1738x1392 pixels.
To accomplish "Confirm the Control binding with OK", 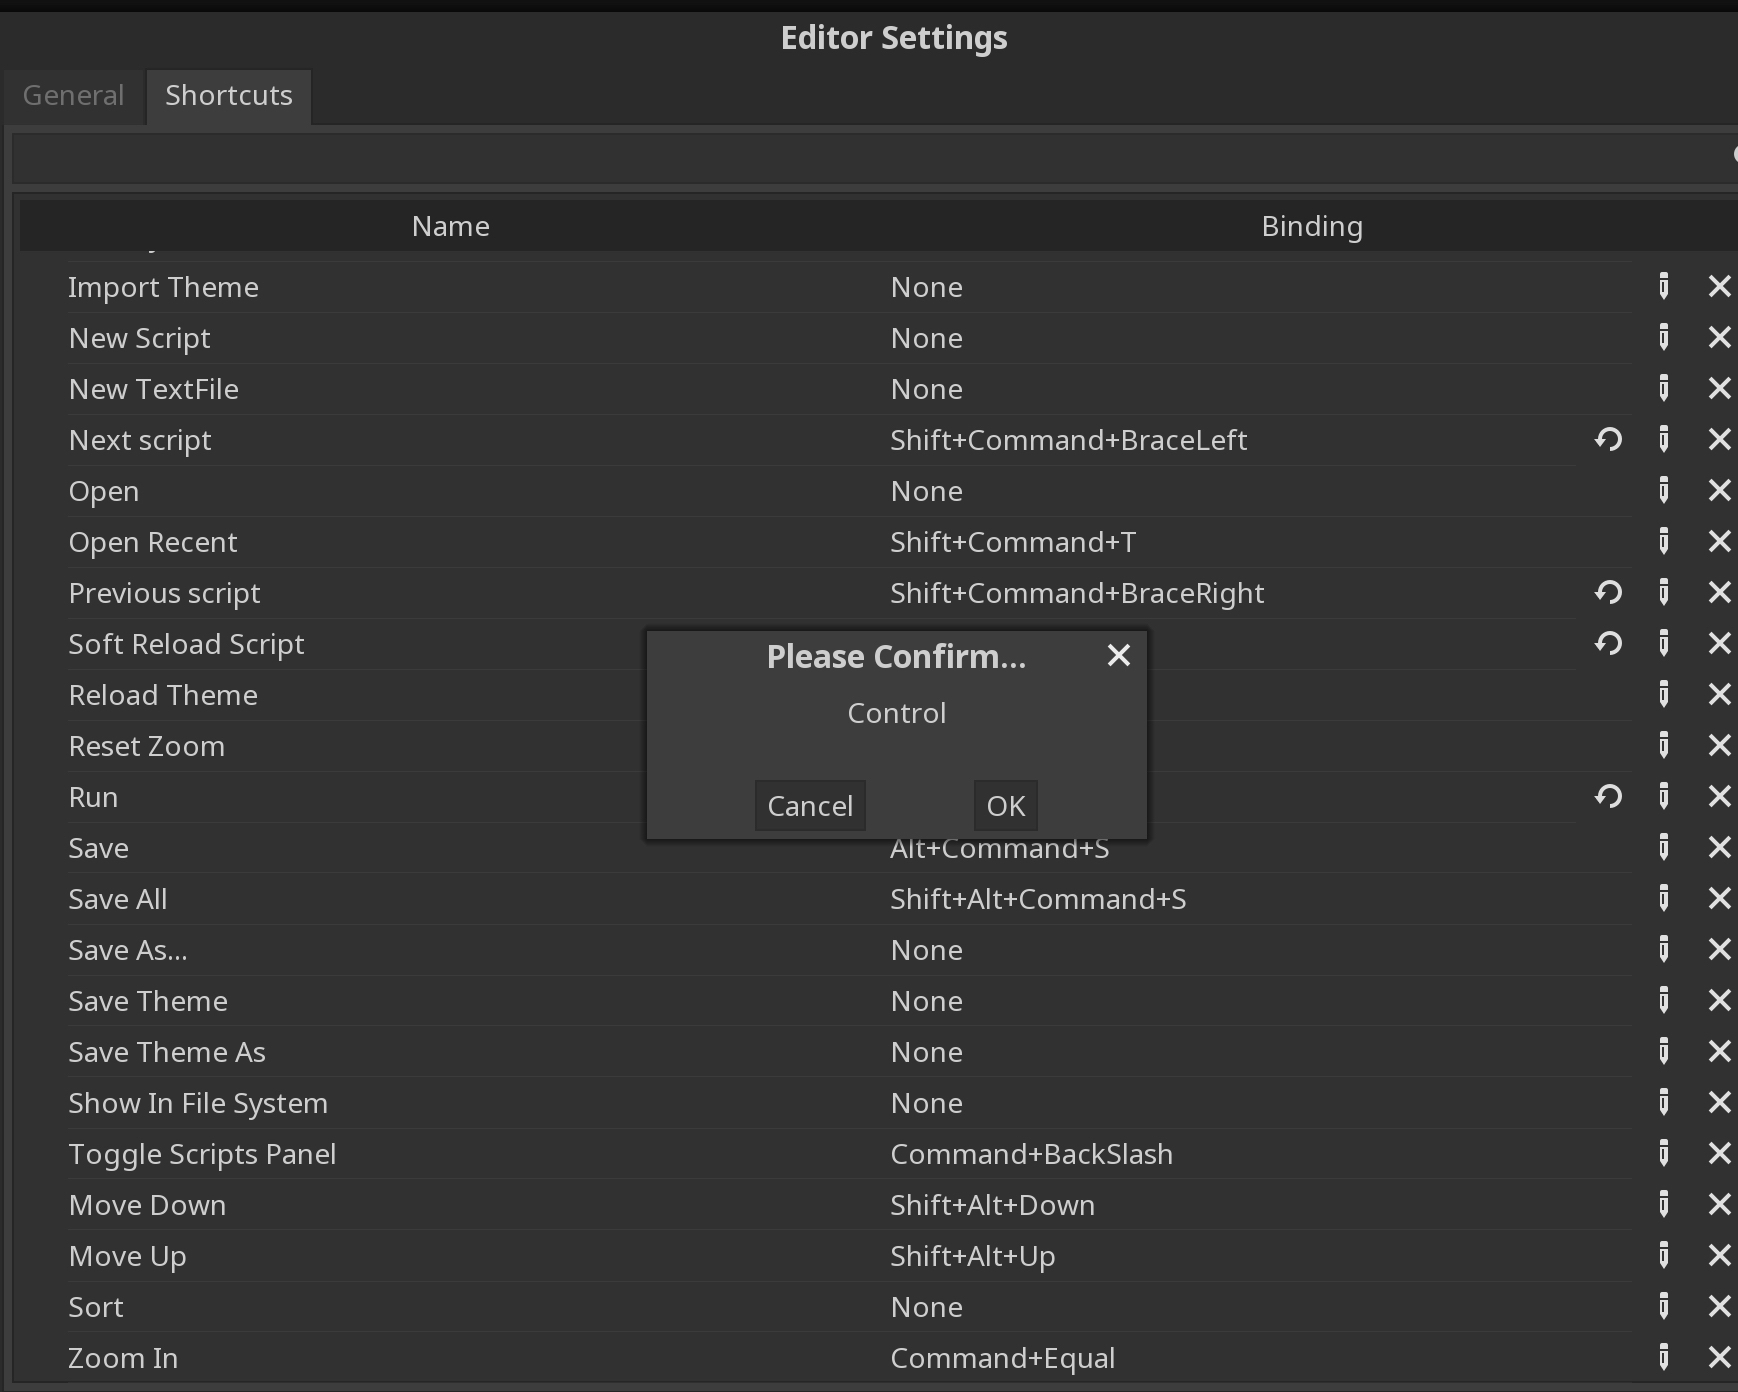I will [x=1005, y=805].
